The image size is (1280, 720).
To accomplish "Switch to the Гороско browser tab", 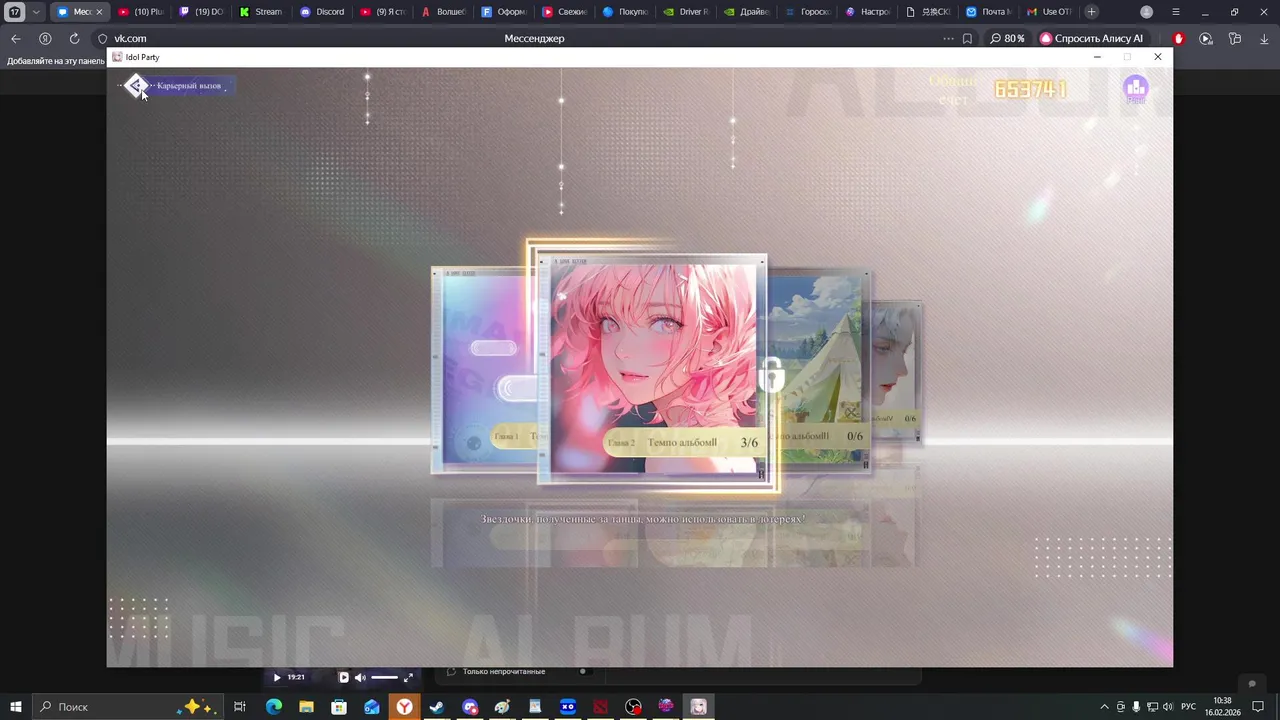I will 807,12.
